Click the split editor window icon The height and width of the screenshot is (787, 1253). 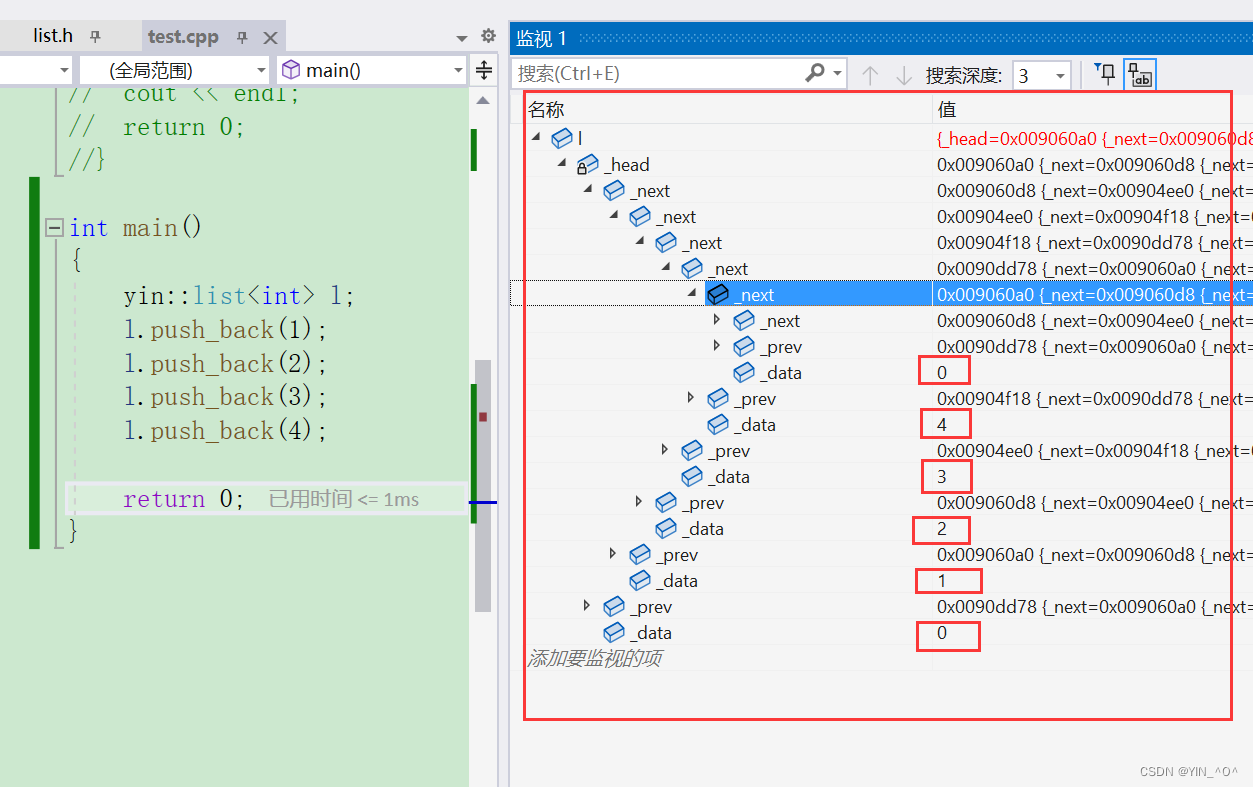point(484,70)
